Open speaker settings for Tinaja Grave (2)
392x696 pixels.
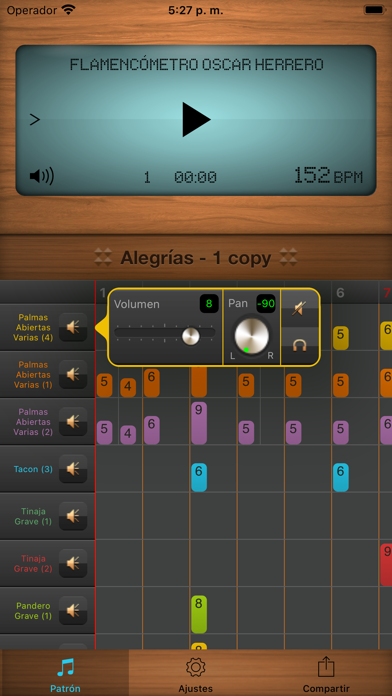click(73, 563)
